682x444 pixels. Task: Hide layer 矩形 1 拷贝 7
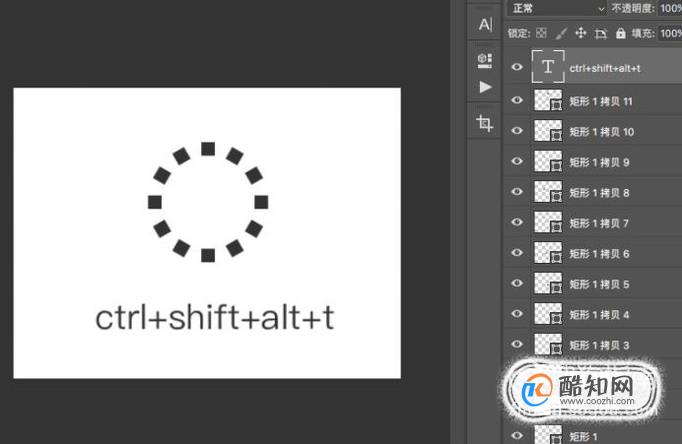517,222
